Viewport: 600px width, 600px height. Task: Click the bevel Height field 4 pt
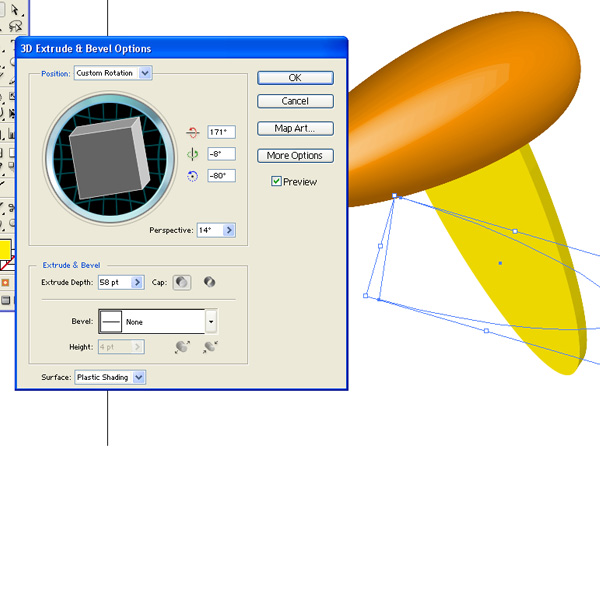115,347
